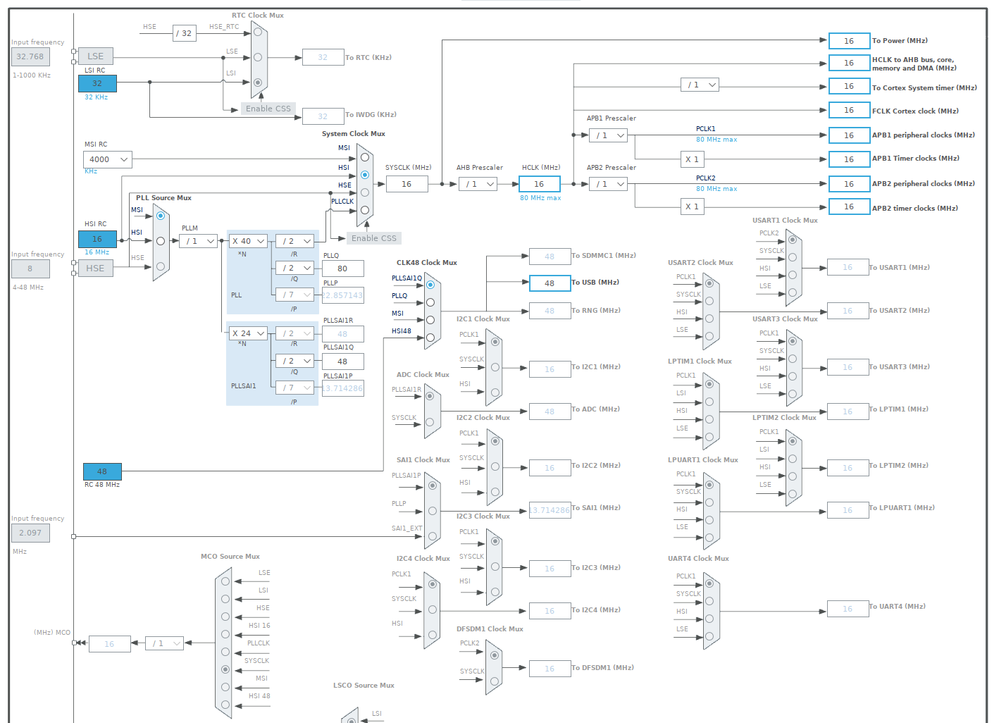This screenshot has width=999, height=723.
Task: Select LSE in MCO Source Mux
Action: (x=225, y=581)
